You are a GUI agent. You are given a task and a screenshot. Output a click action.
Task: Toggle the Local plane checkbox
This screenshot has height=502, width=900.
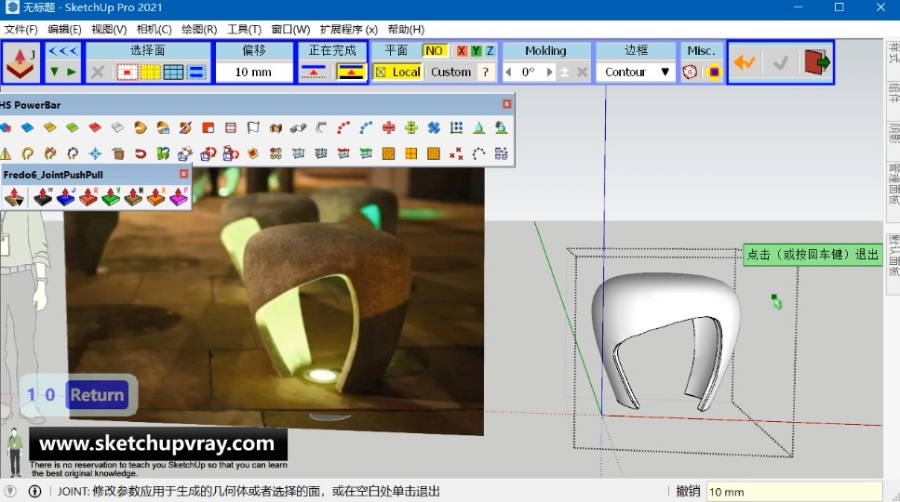(398, 72)
